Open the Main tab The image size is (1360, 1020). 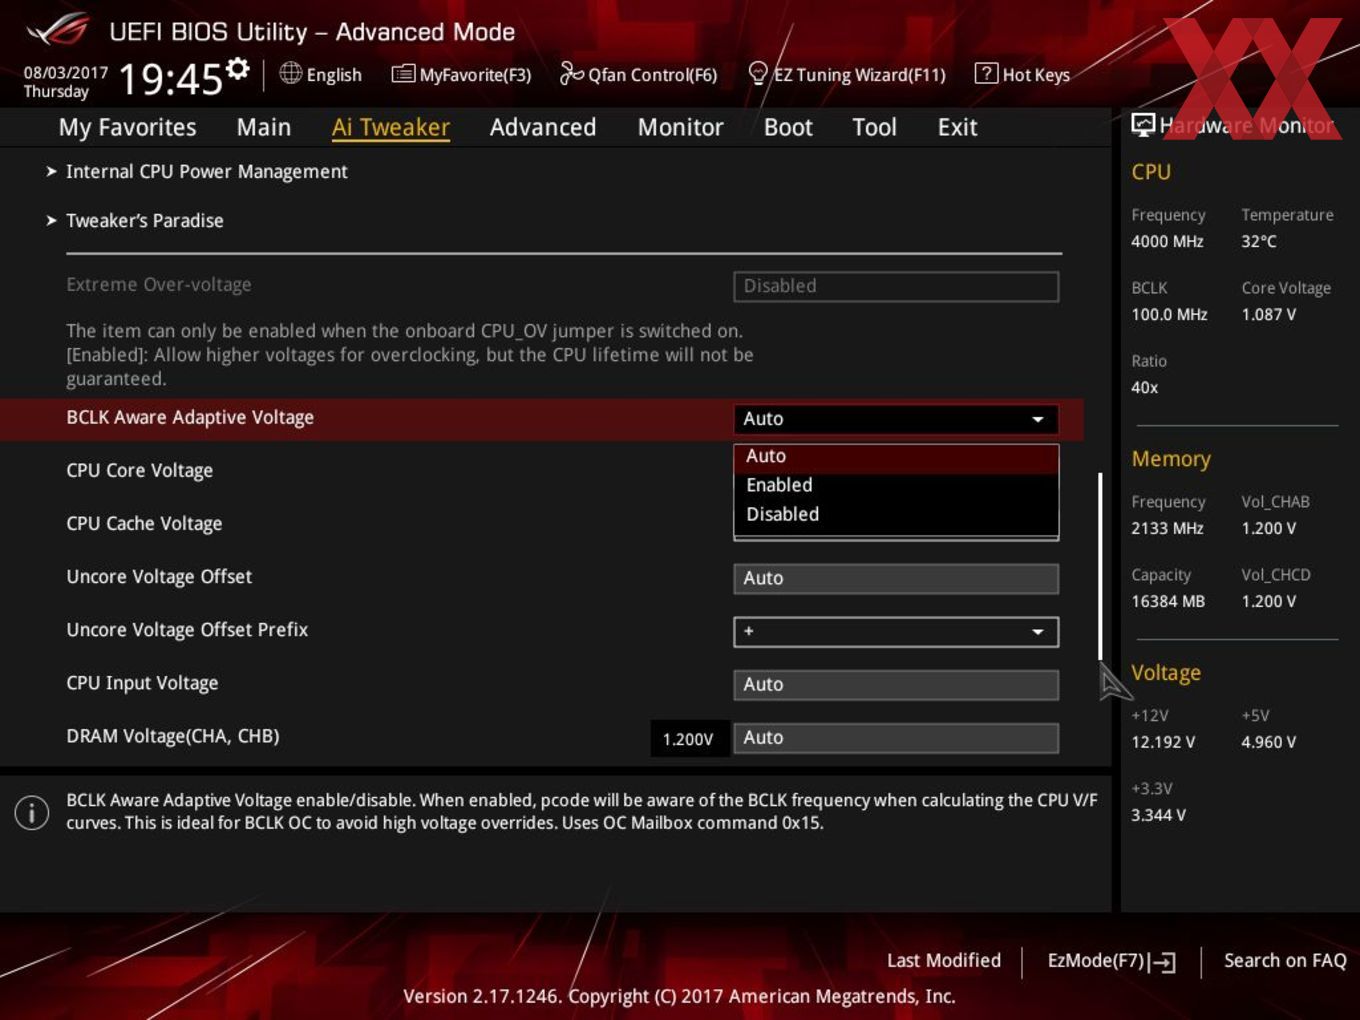264,127
